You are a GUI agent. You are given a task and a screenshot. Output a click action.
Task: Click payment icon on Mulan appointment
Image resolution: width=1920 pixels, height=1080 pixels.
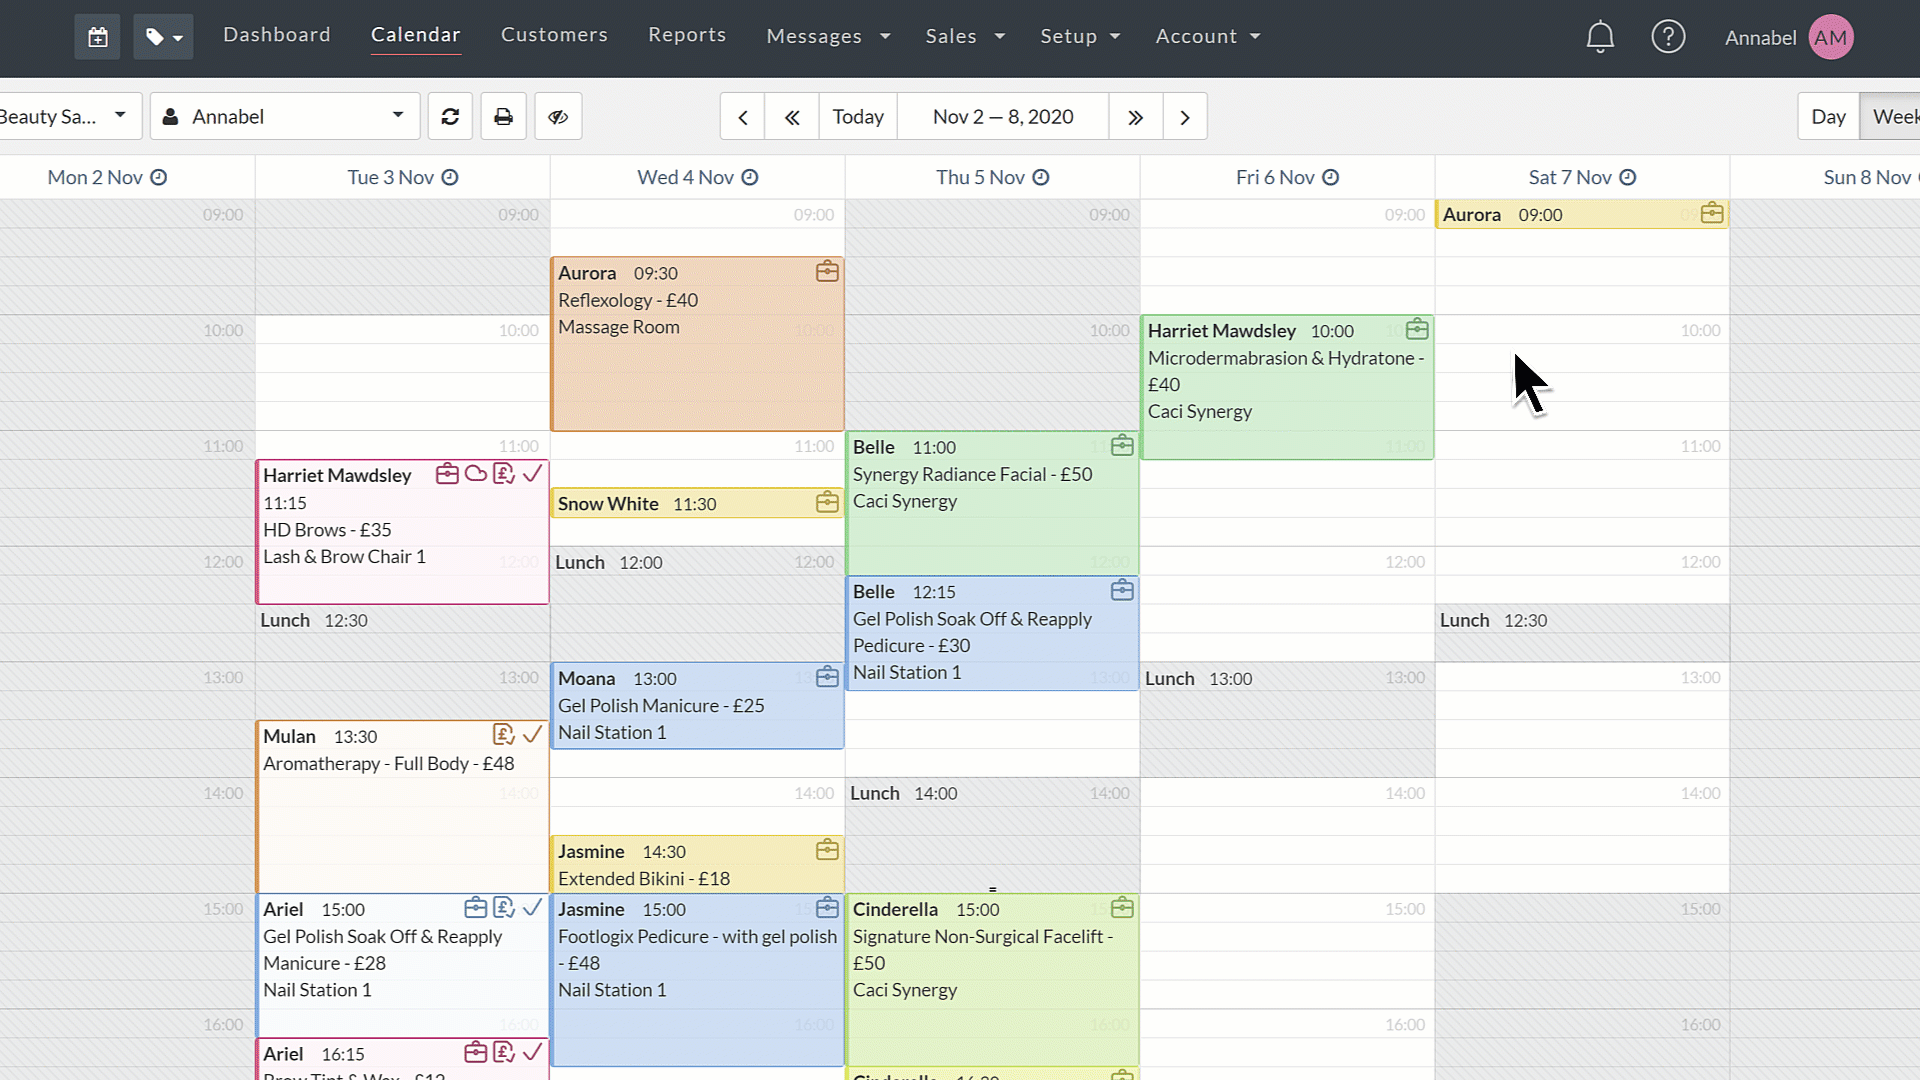coord(504,735)
